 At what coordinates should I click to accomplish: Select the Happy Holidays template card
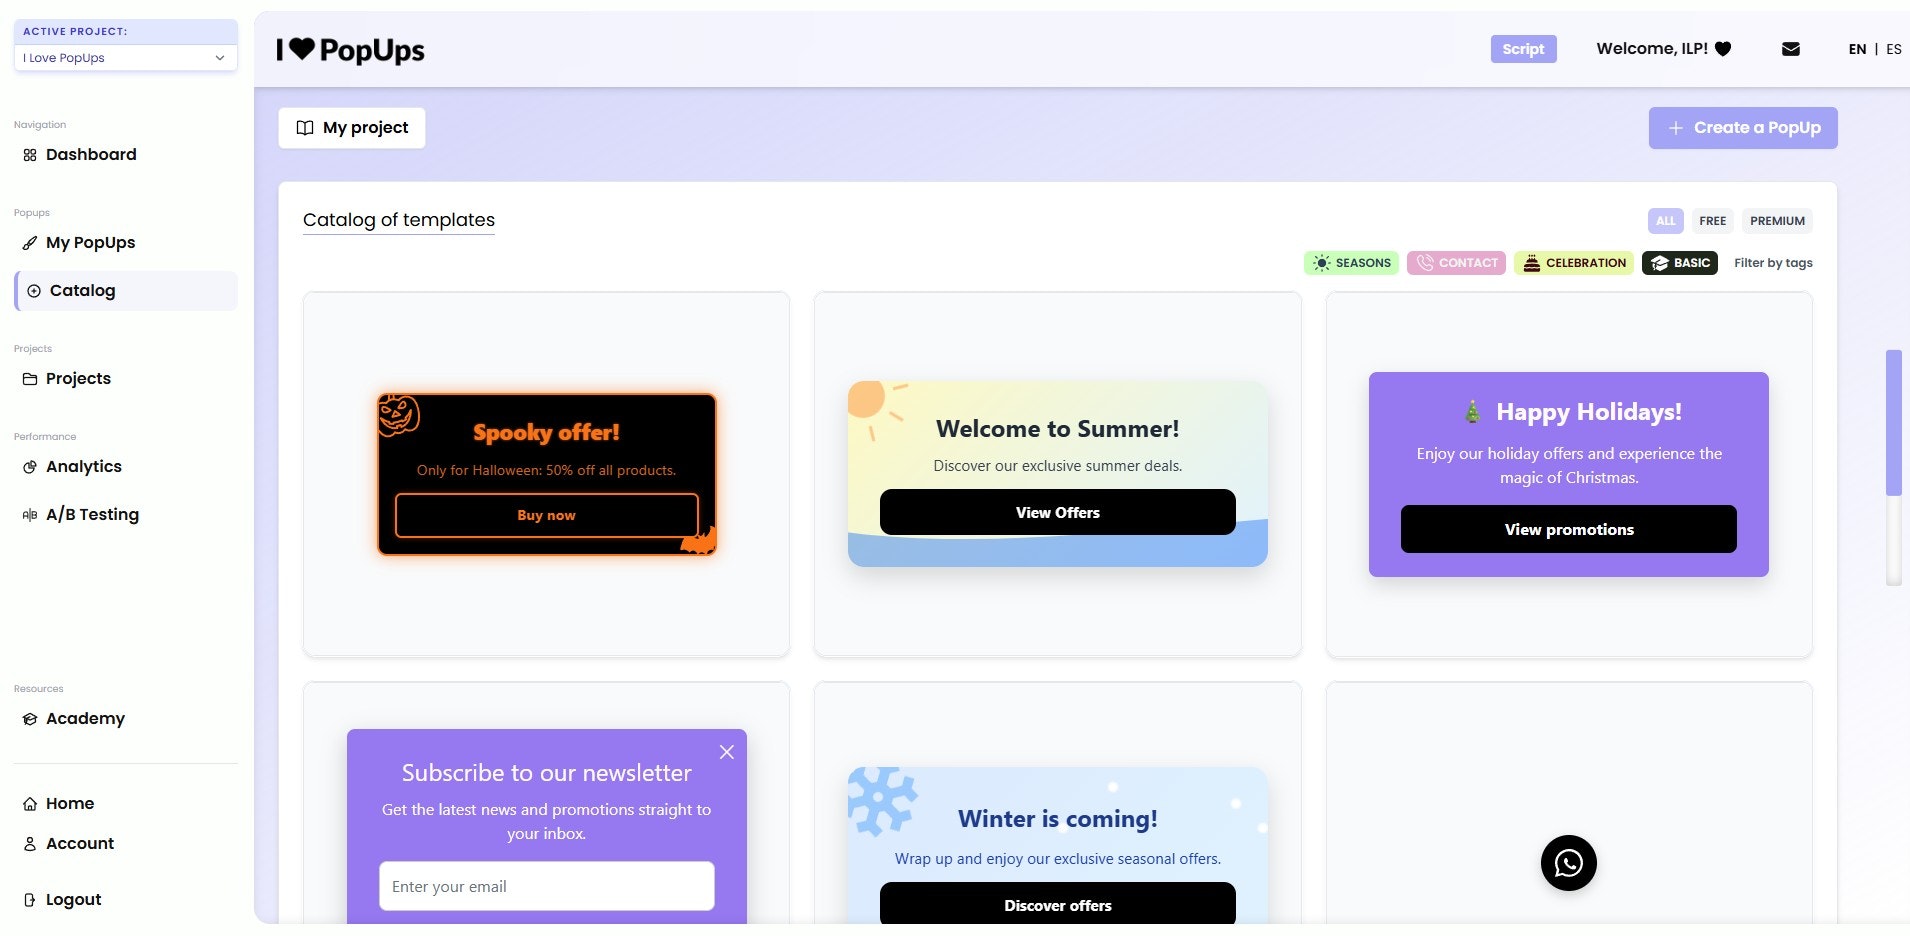click(x=1569, y=474)
